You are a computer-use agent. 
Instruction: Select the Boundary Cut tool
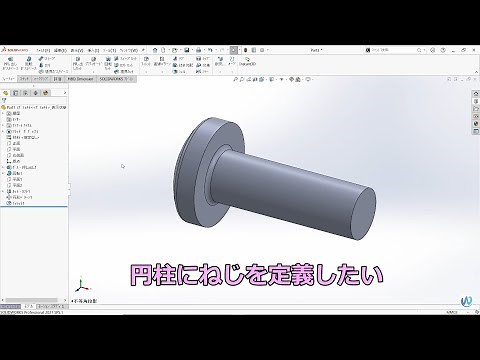[x=124, y=71]
